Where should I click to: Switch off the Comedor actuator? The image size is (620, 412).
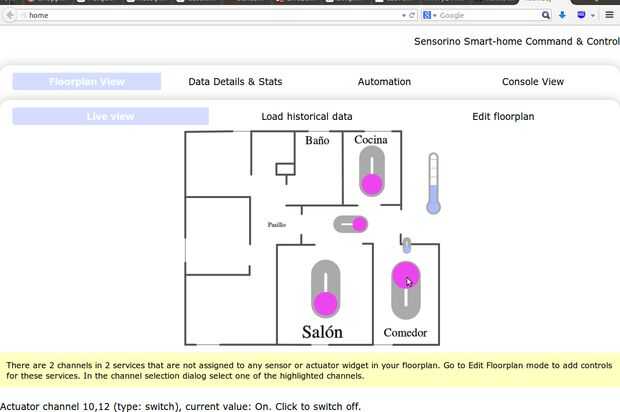click(406, 290)
